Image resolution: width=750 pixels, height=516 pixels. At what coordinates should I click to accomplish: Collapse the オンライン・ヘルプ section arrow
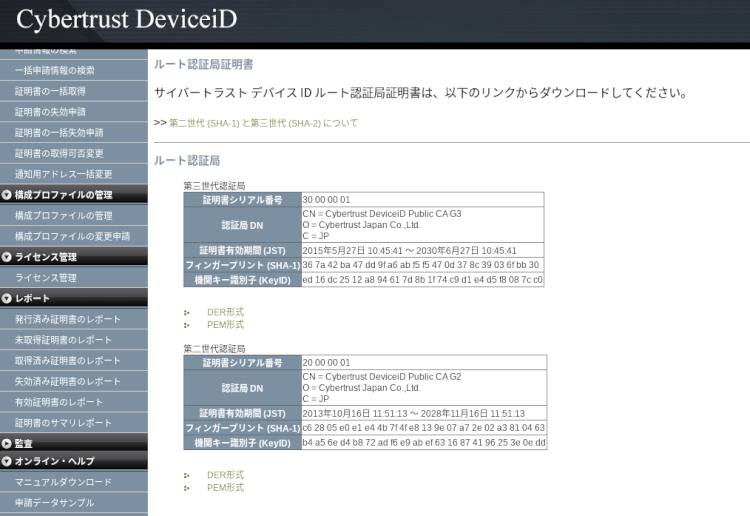[7, 461]
